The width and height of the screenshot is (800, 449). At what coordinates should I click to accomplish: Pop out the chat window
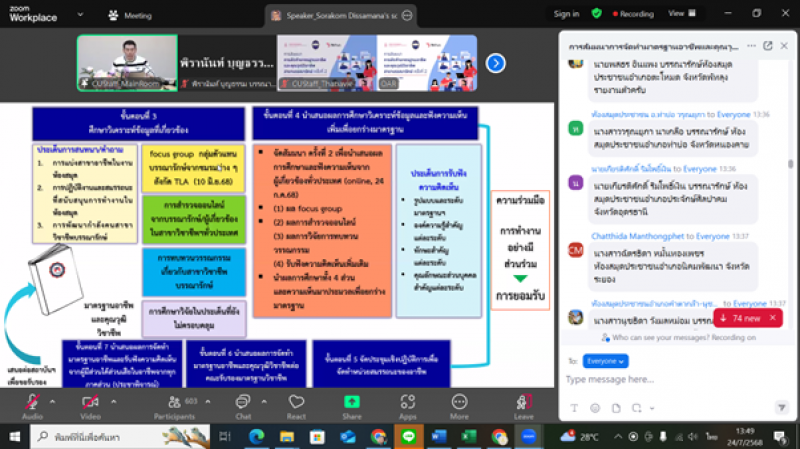(x=767, y=46)
